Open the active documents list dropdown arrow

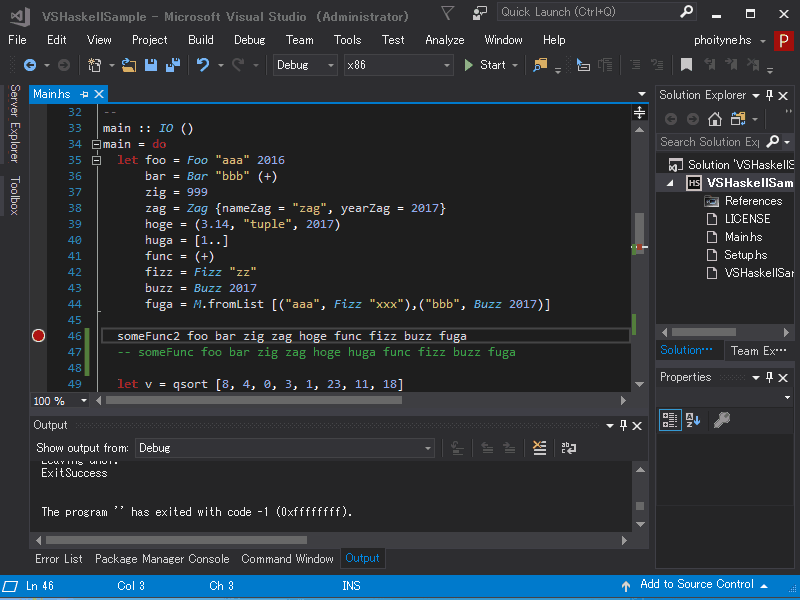(642, 94)
